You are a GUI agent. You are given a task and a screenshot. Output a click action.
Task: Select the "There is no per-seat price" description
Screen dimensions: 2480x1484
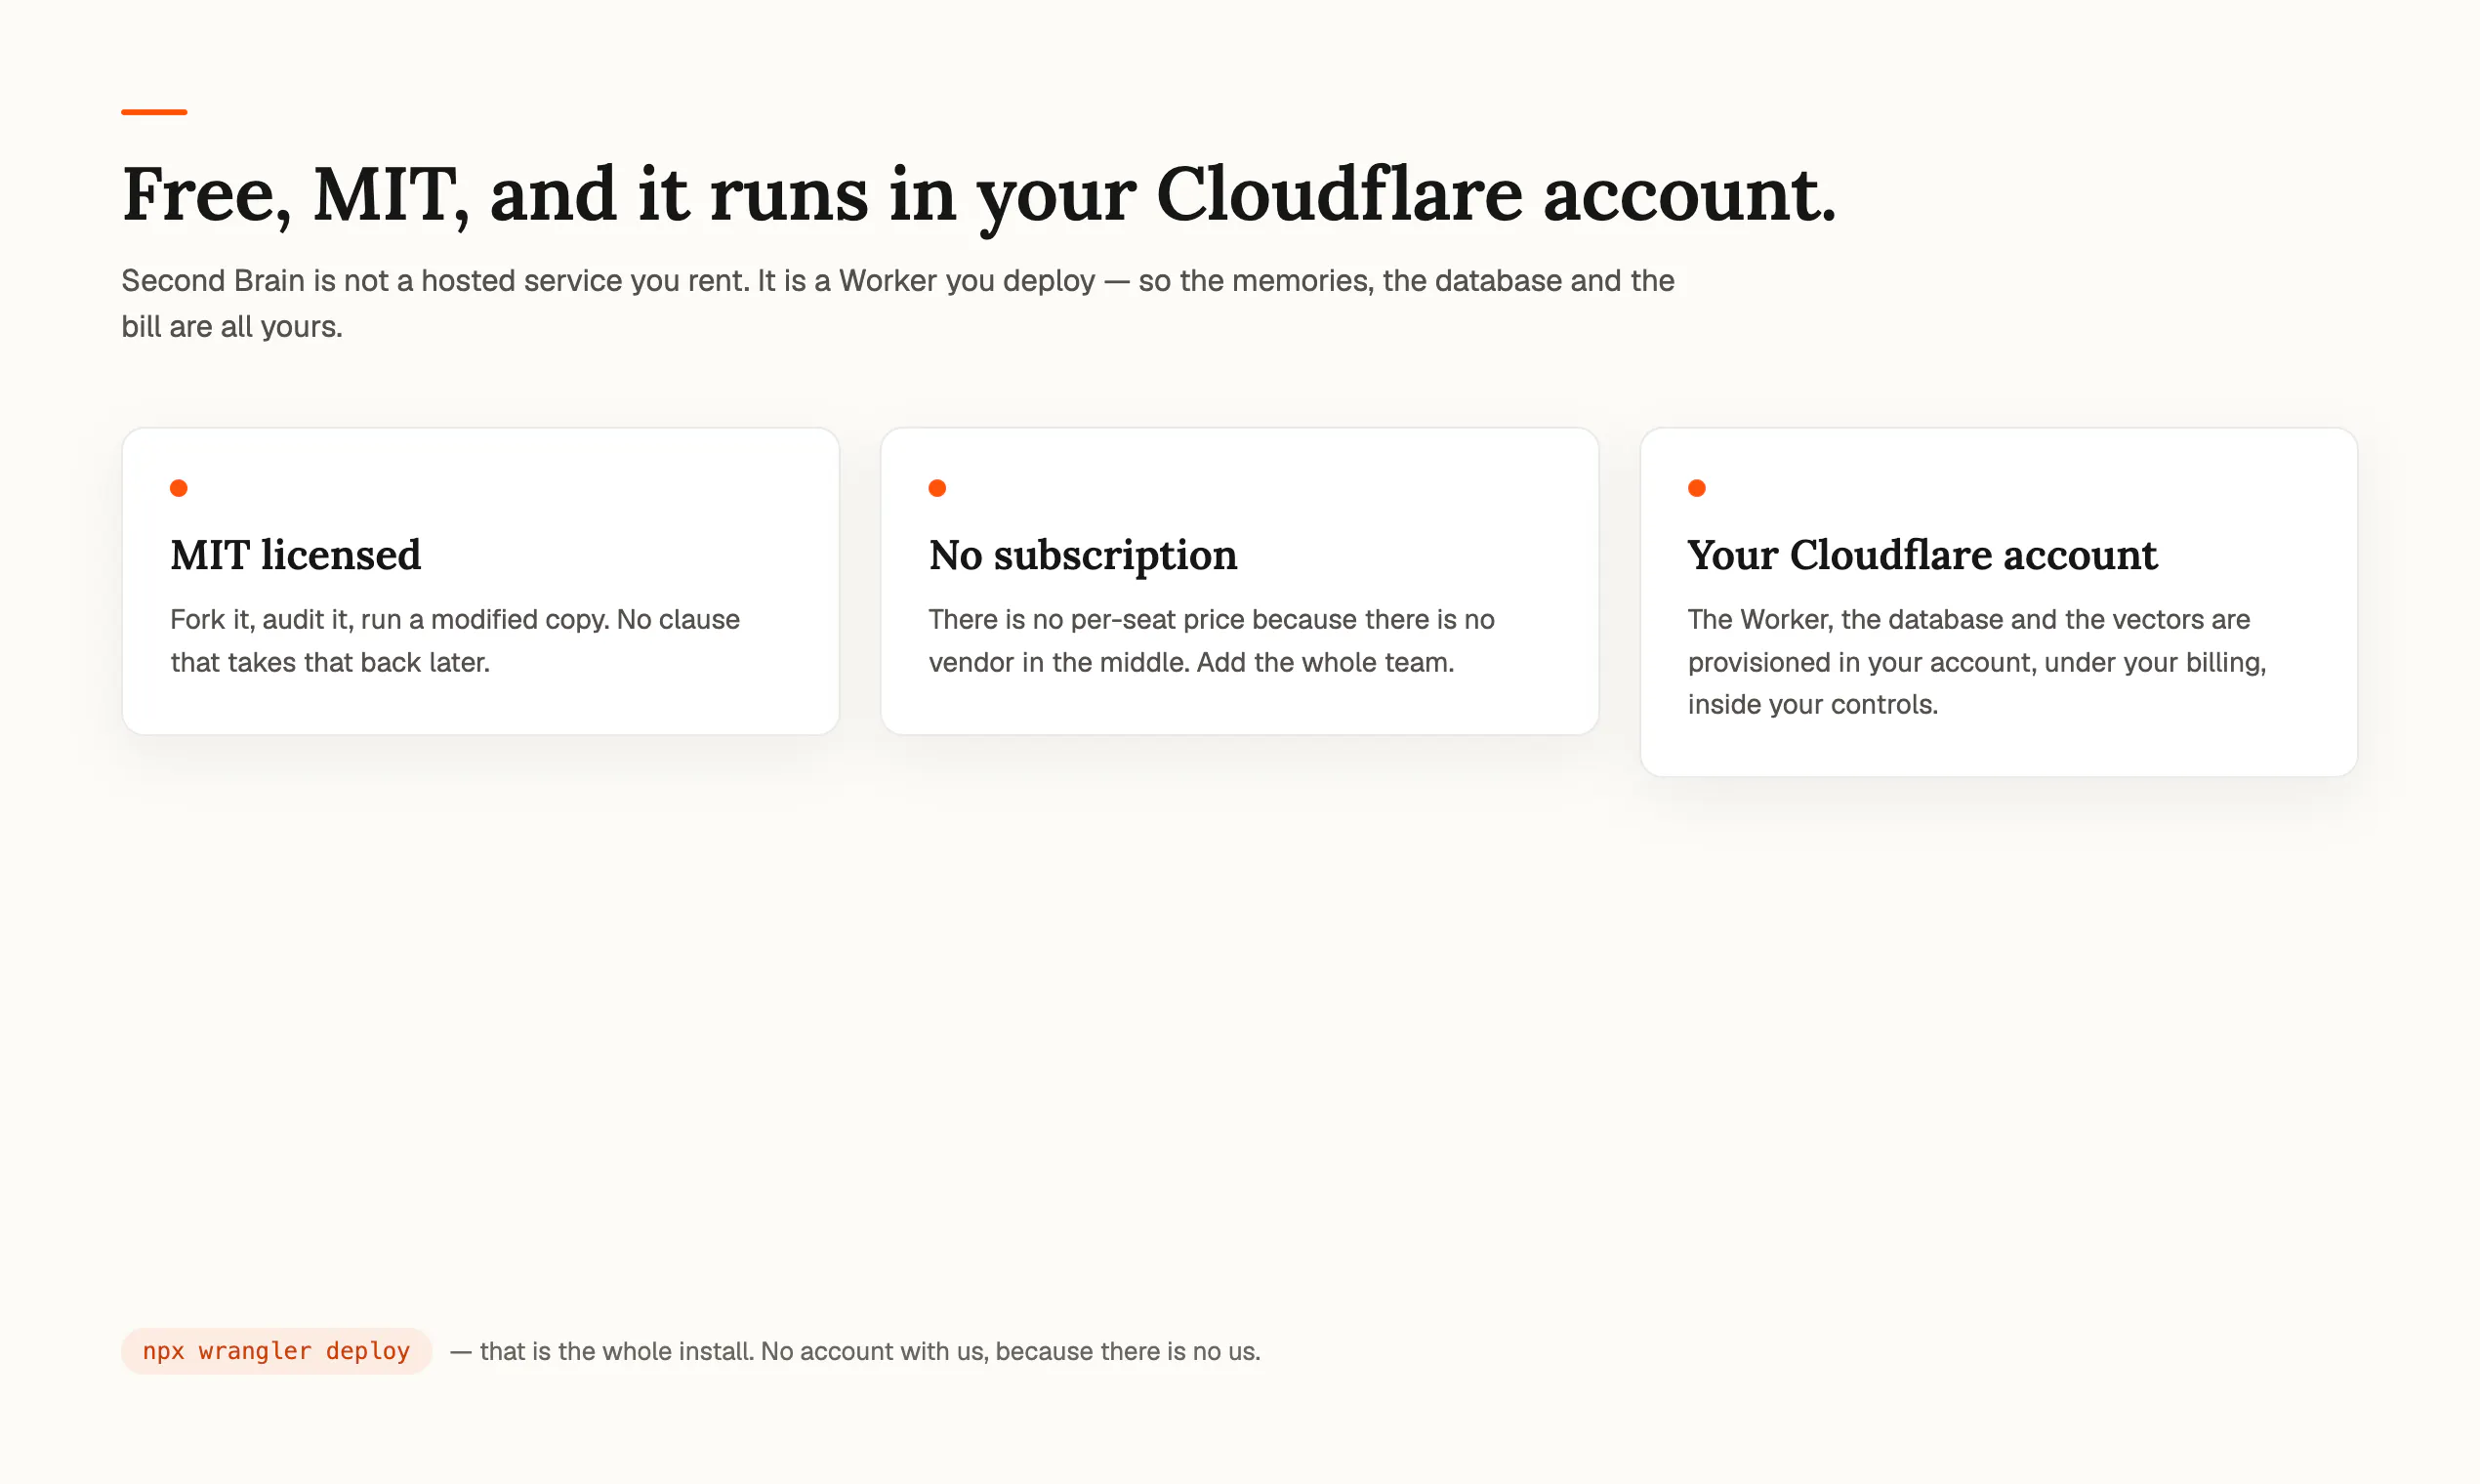point(1211,641)
